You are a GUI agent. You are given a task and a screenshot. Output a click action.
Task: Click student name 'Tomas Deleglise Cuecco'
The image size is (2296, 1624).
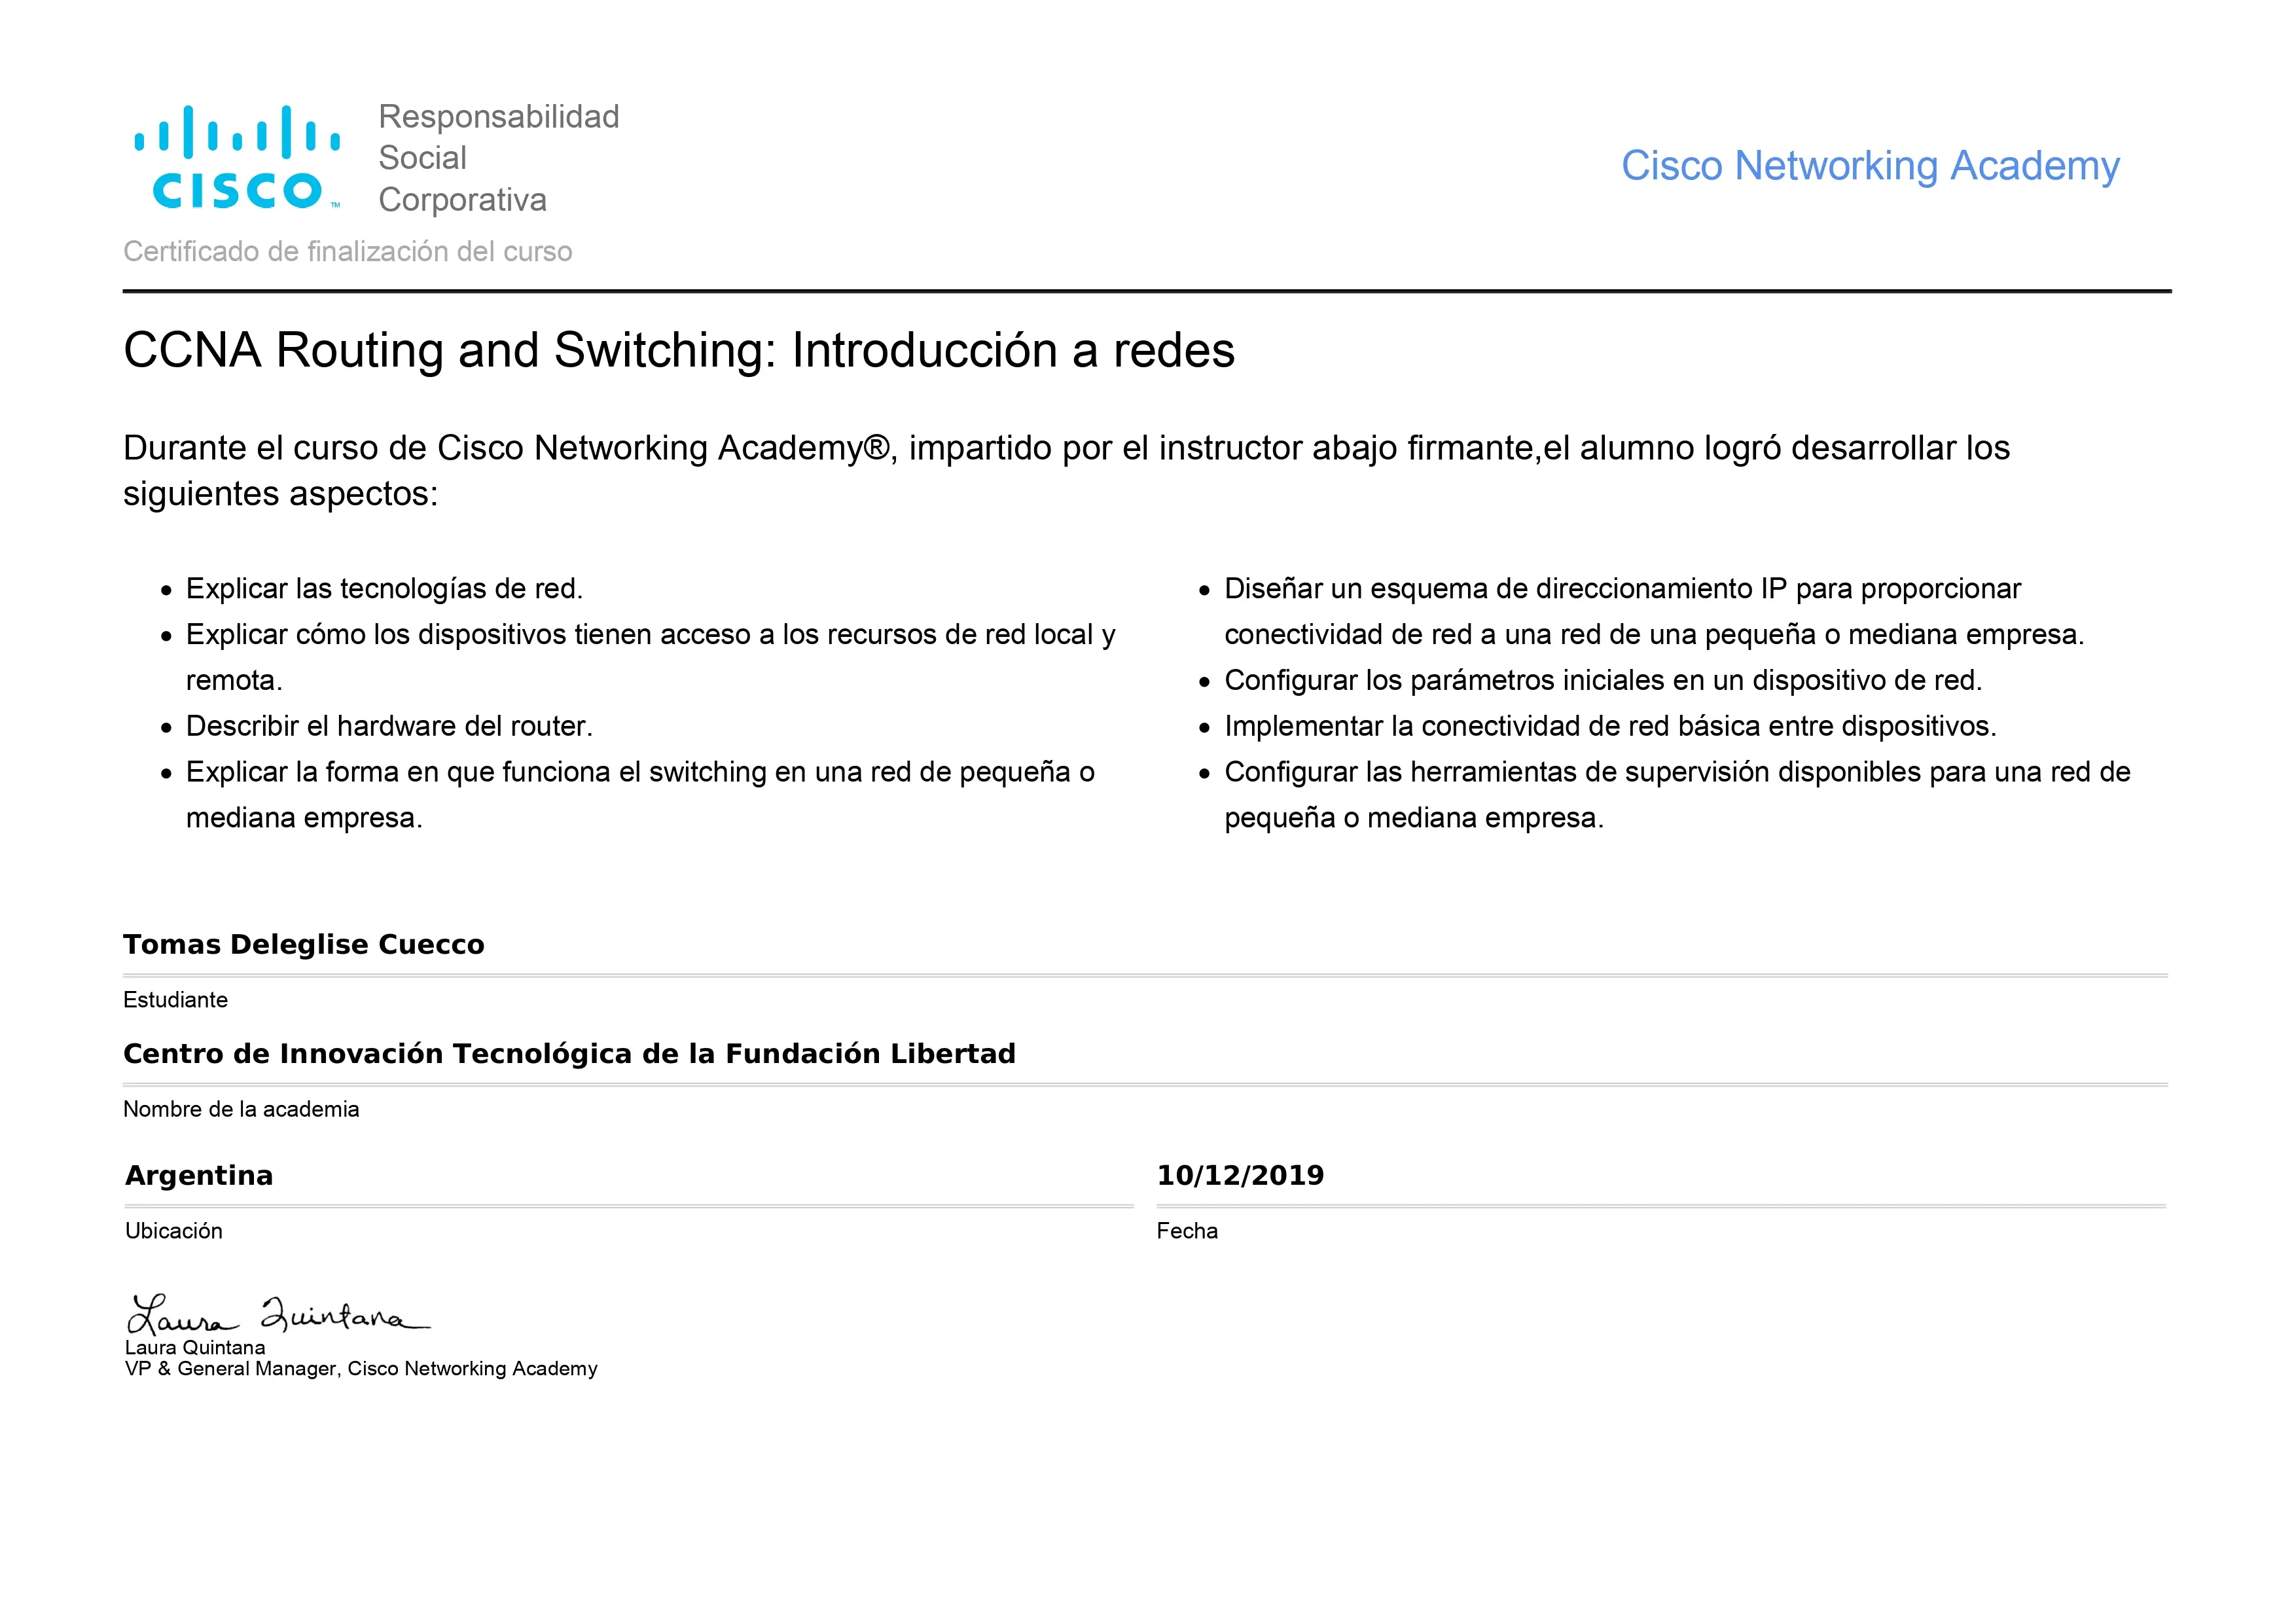click(304, 945)
